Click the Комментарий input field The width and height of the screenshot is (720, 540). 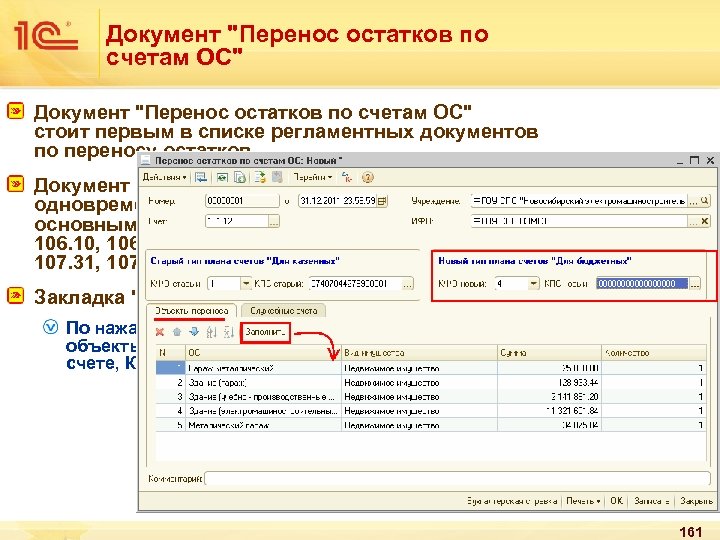[x=457, y=479]
